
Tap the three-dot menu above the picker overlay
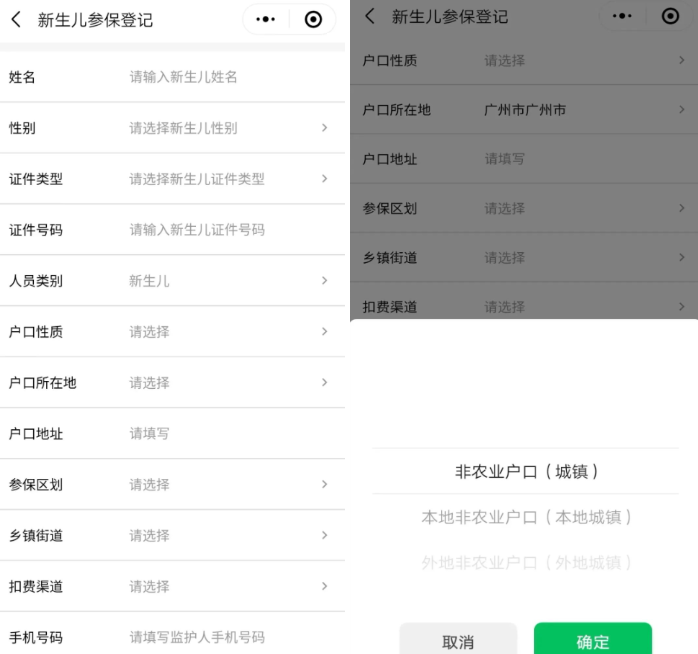[x=622, y=17]
